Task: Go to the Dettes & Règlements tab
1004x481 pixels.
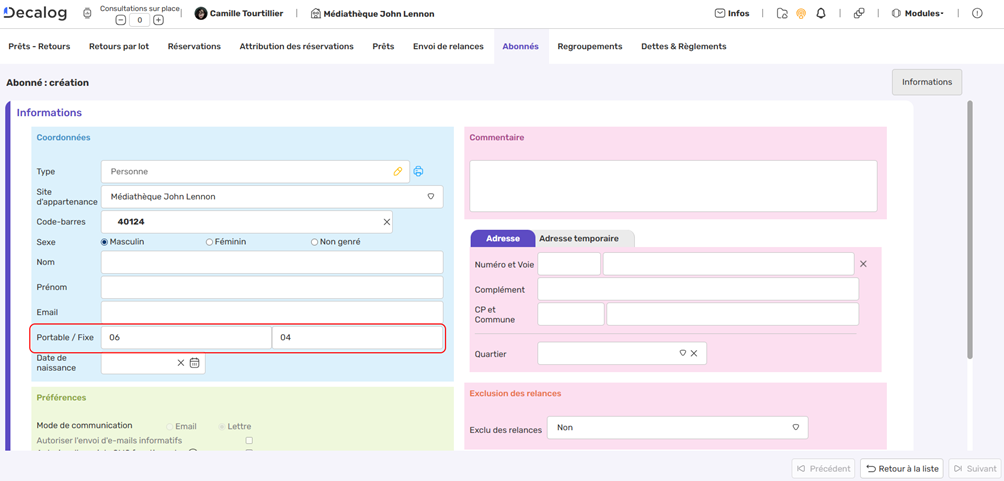Action: (683, 47)
